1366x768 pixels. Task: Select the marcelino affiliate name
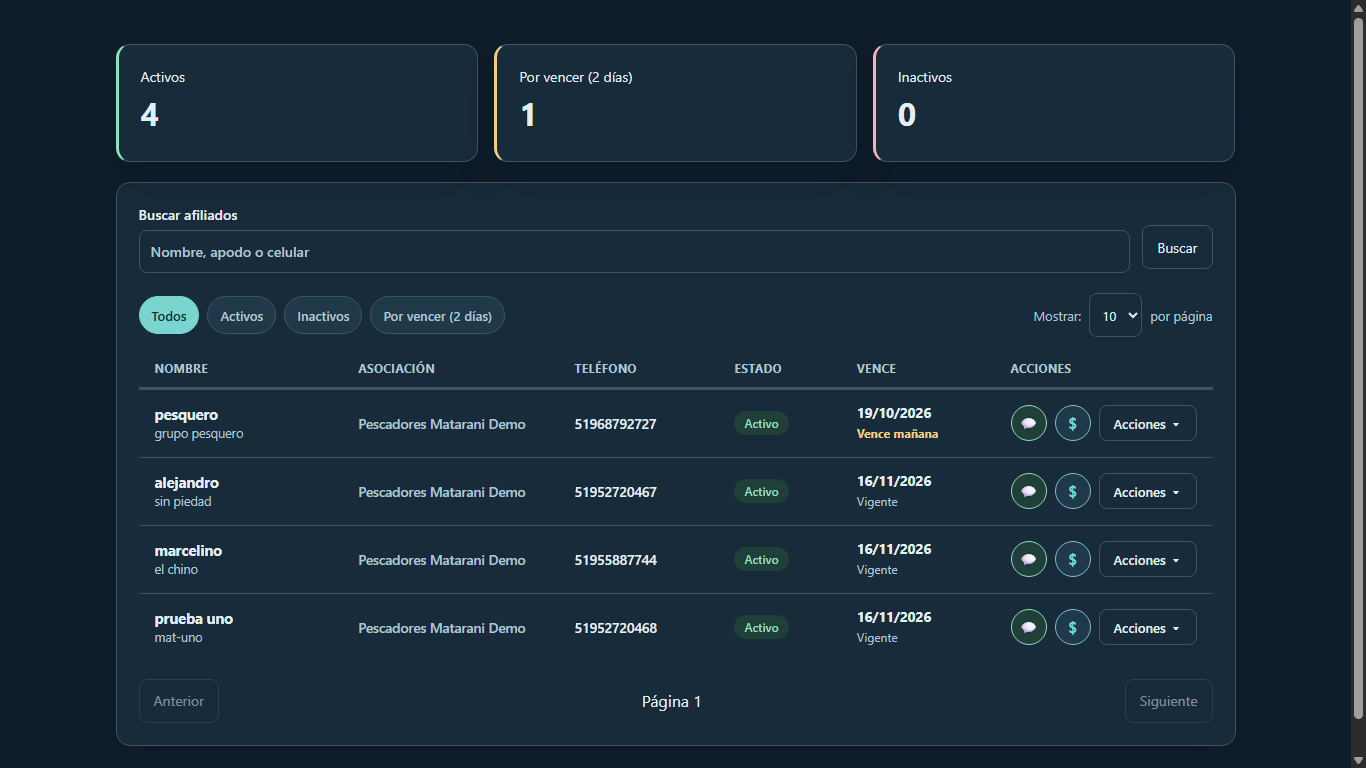188,550
